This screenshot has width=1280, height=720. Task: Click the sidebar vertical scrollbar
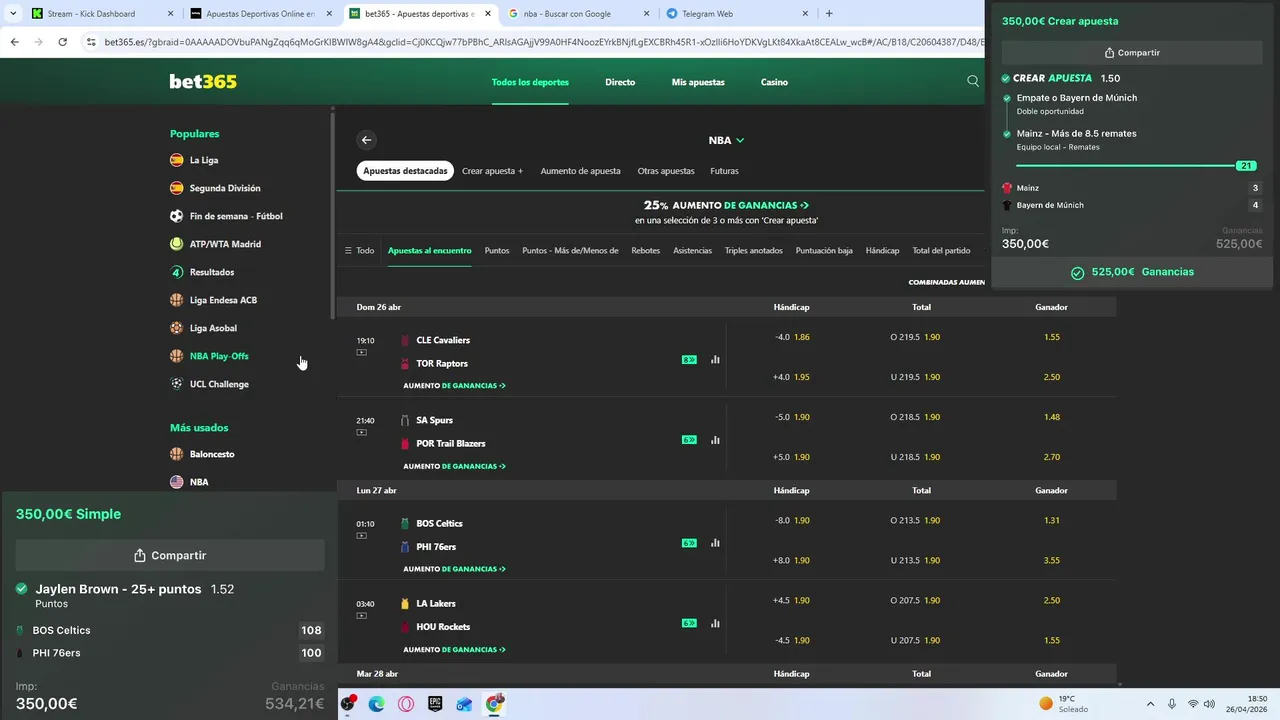click(333, 215)
